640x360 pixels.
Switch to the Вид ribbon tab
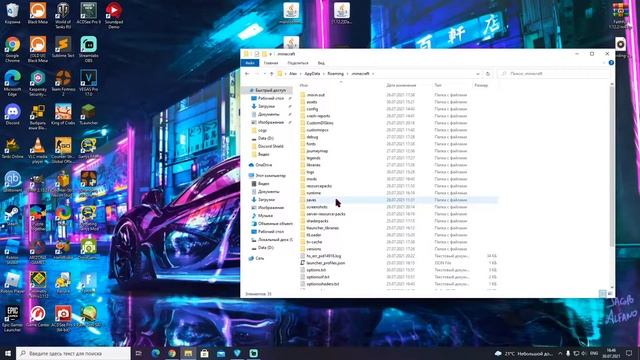tap(321, 63)
